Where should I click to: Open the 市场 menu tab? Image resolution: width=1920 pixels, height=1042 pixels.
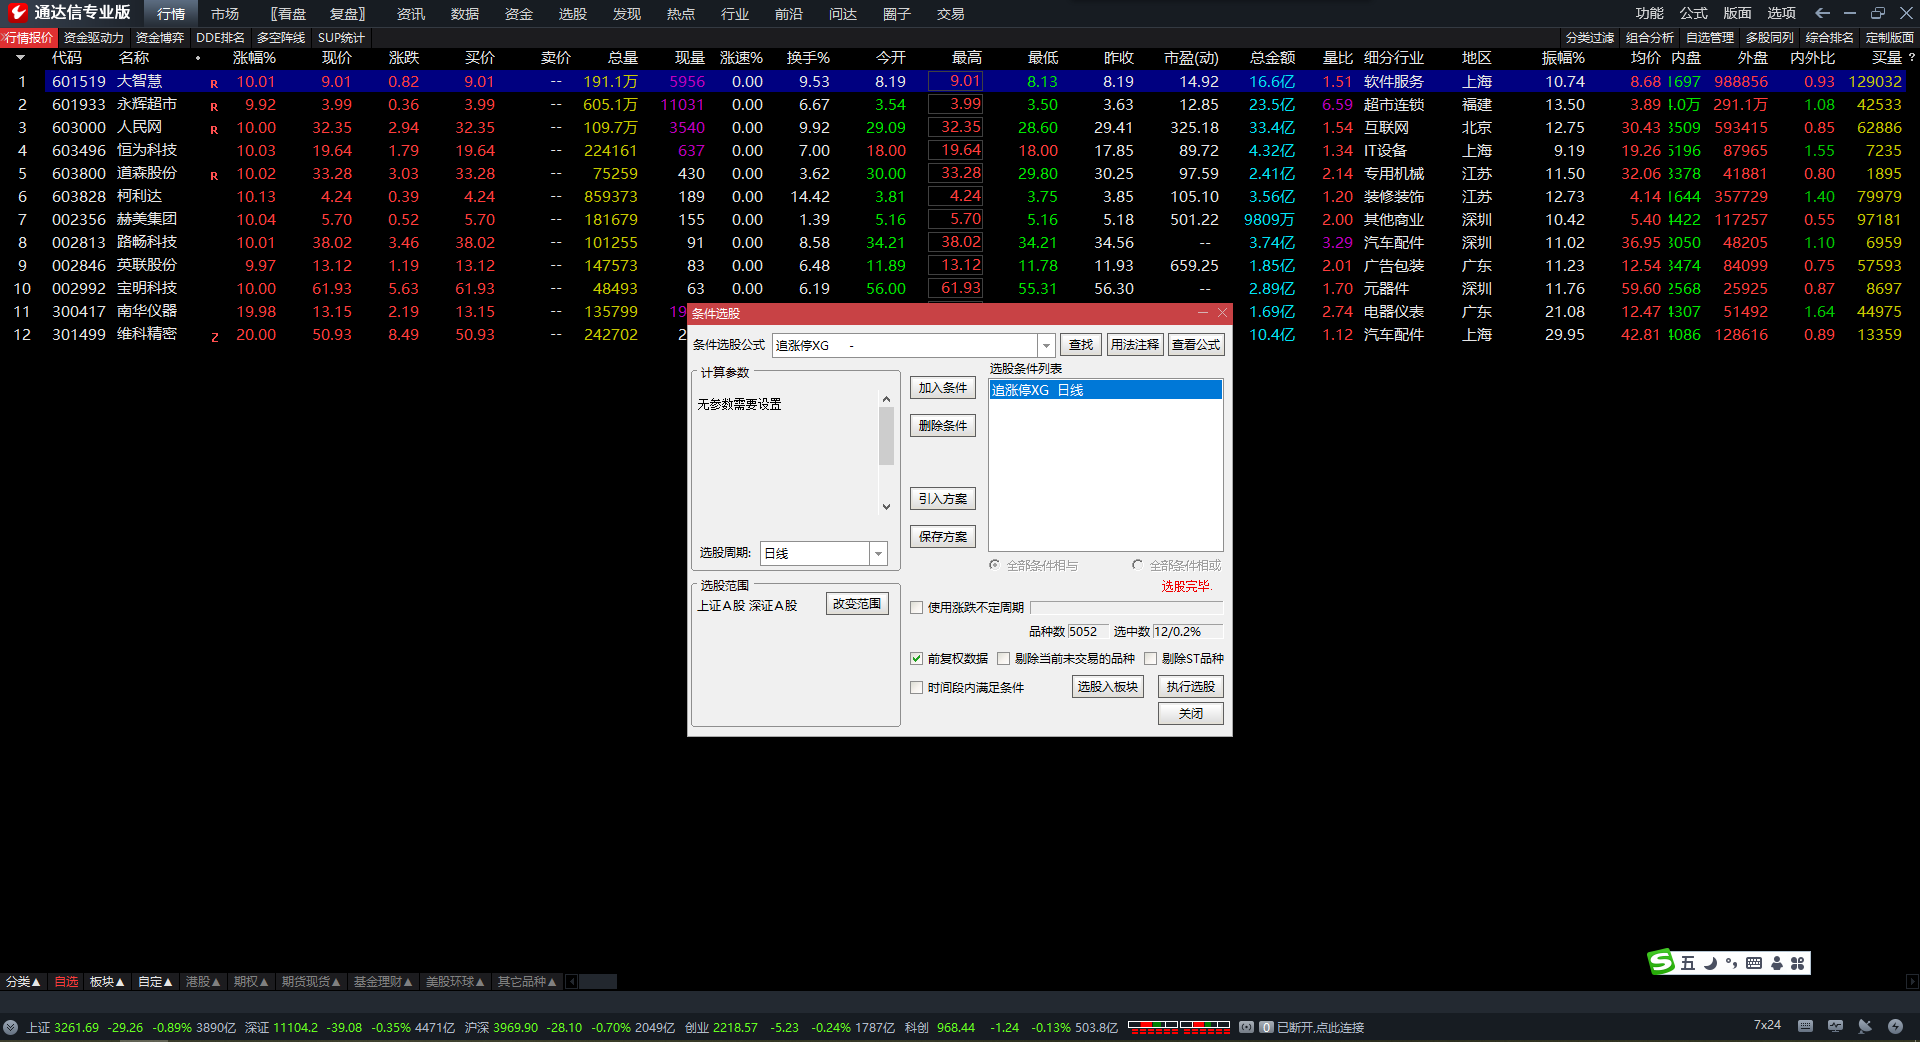(x=225, y=14)
